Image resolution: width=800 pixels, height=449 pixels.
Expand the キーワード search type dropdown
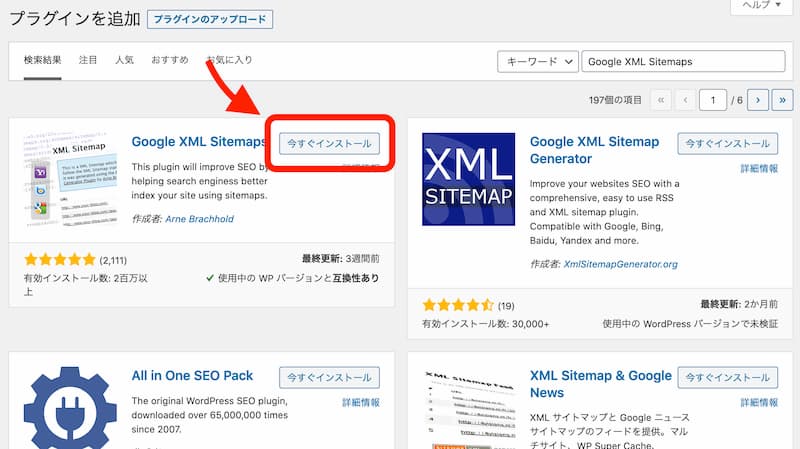click(x=538, y=62)
